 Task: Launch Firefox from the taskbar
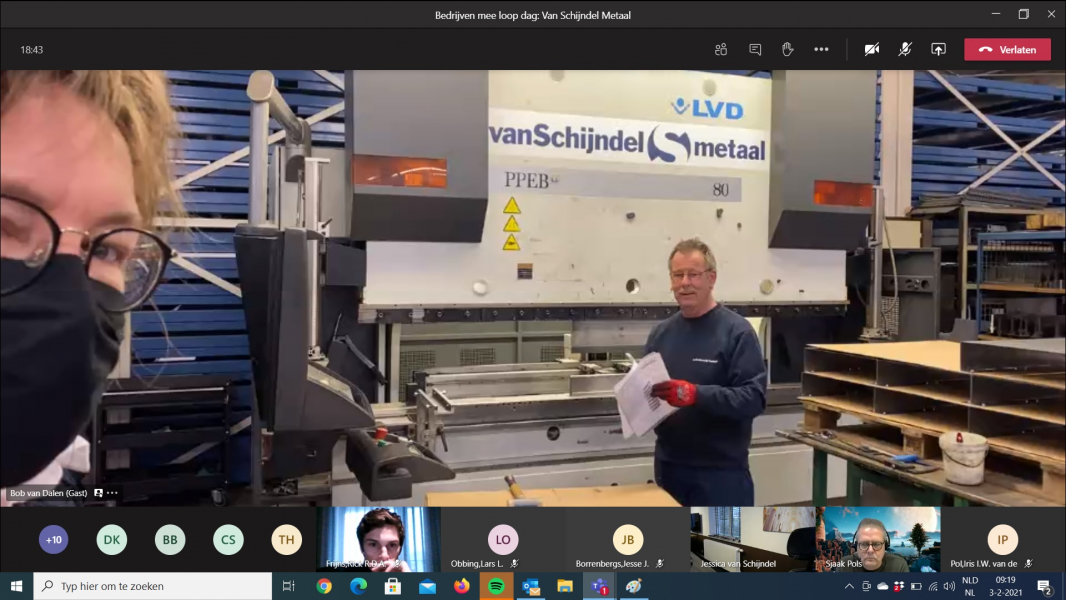point(462,586)
